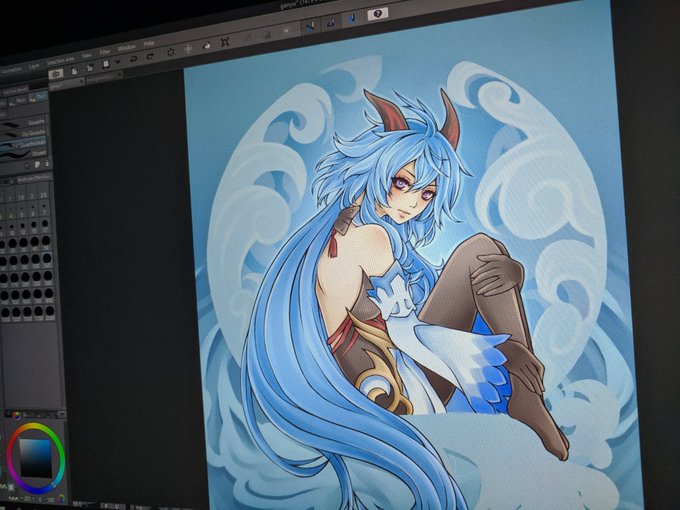Toggle snap to ruler icon

click(x=311, y=26)
